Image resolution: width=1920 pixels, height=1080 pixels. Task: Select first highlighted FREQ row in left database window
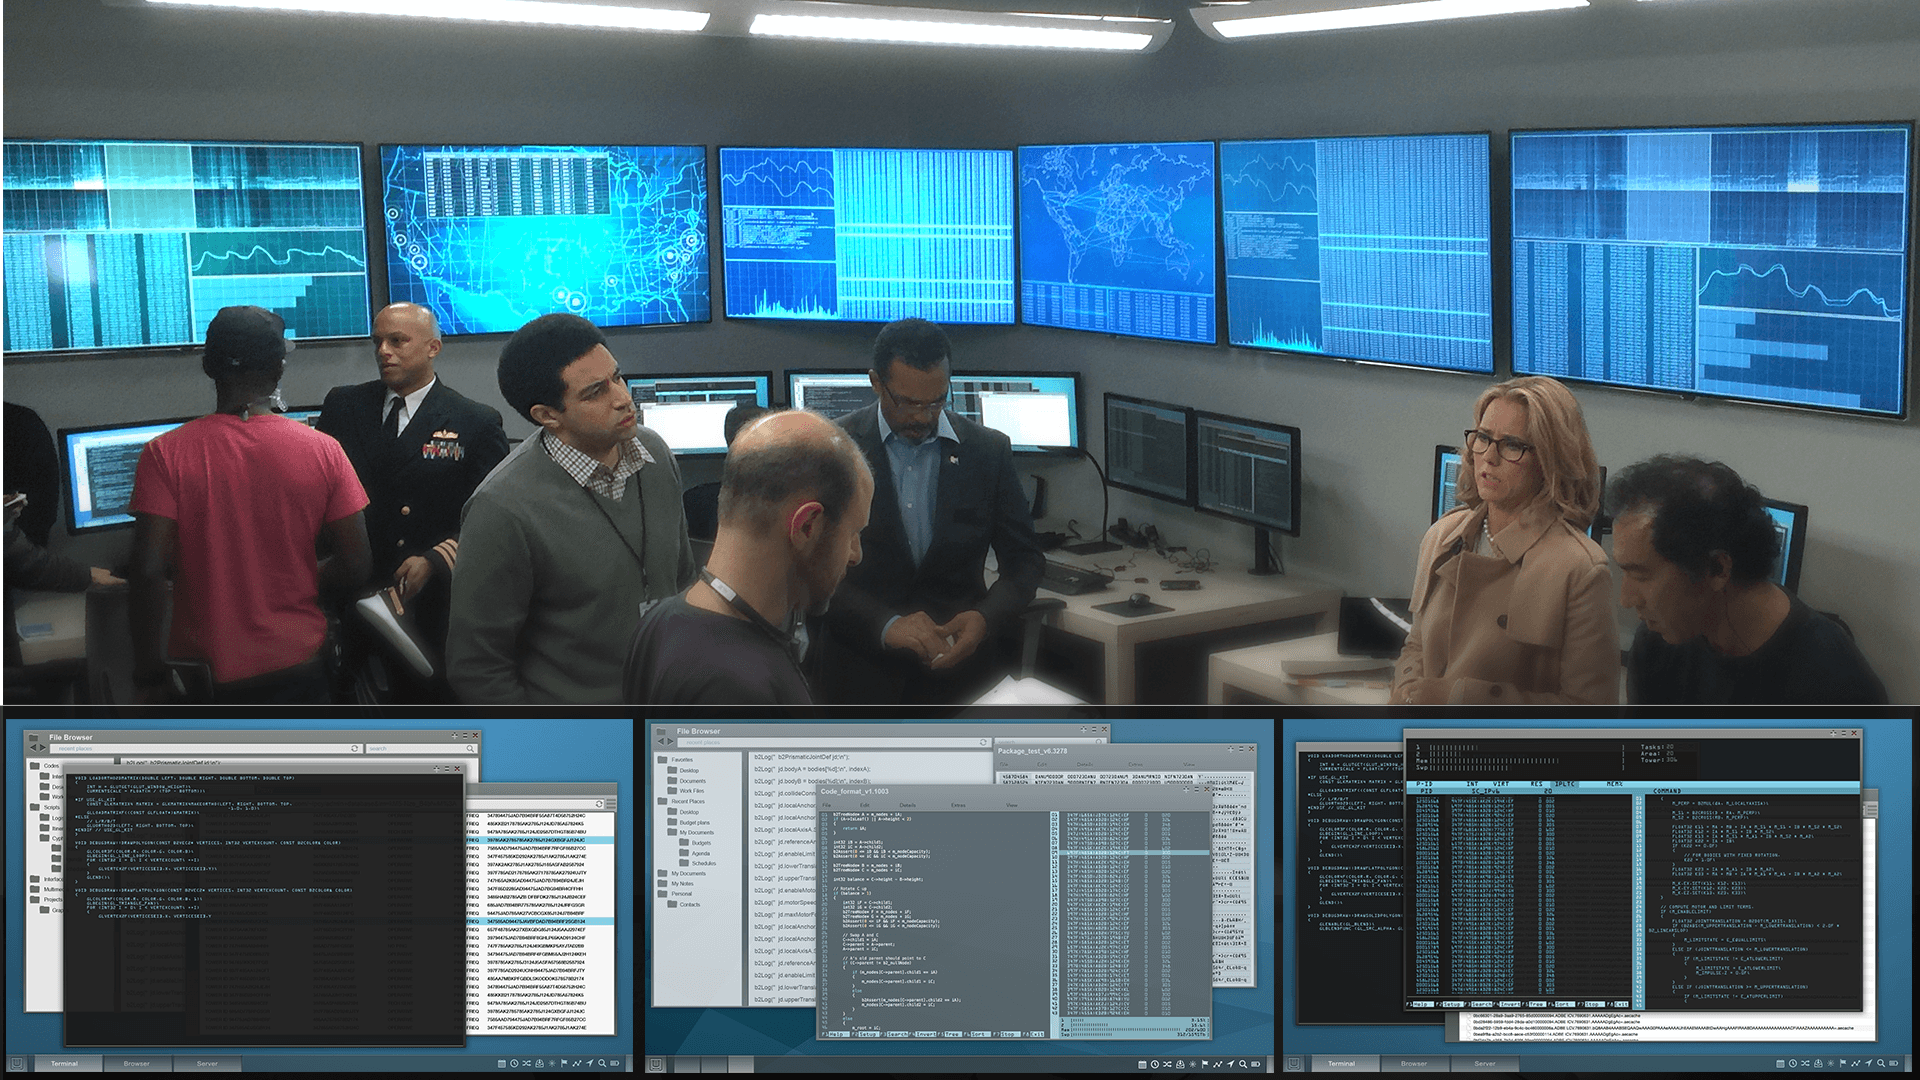click(541, 840)
